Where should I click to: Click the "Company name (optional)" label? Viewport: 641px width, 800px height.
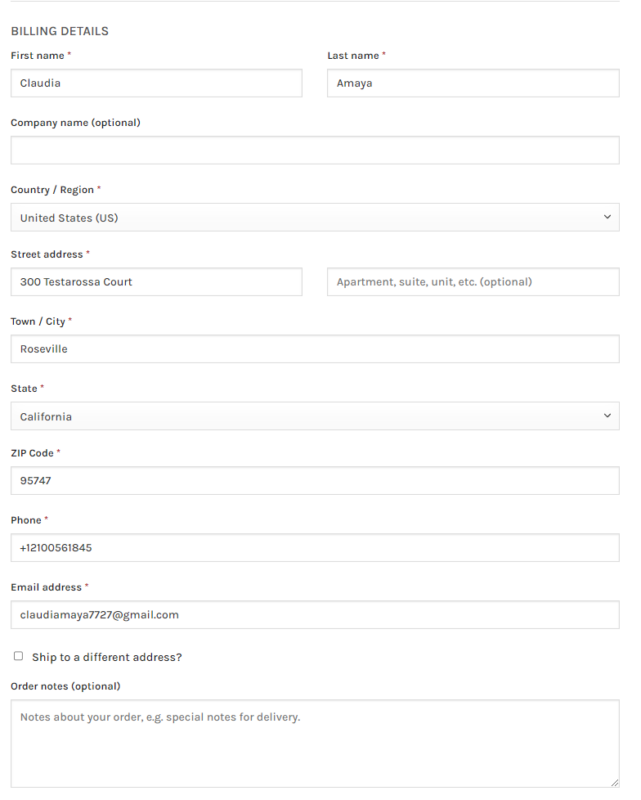[x=75, y=123]
